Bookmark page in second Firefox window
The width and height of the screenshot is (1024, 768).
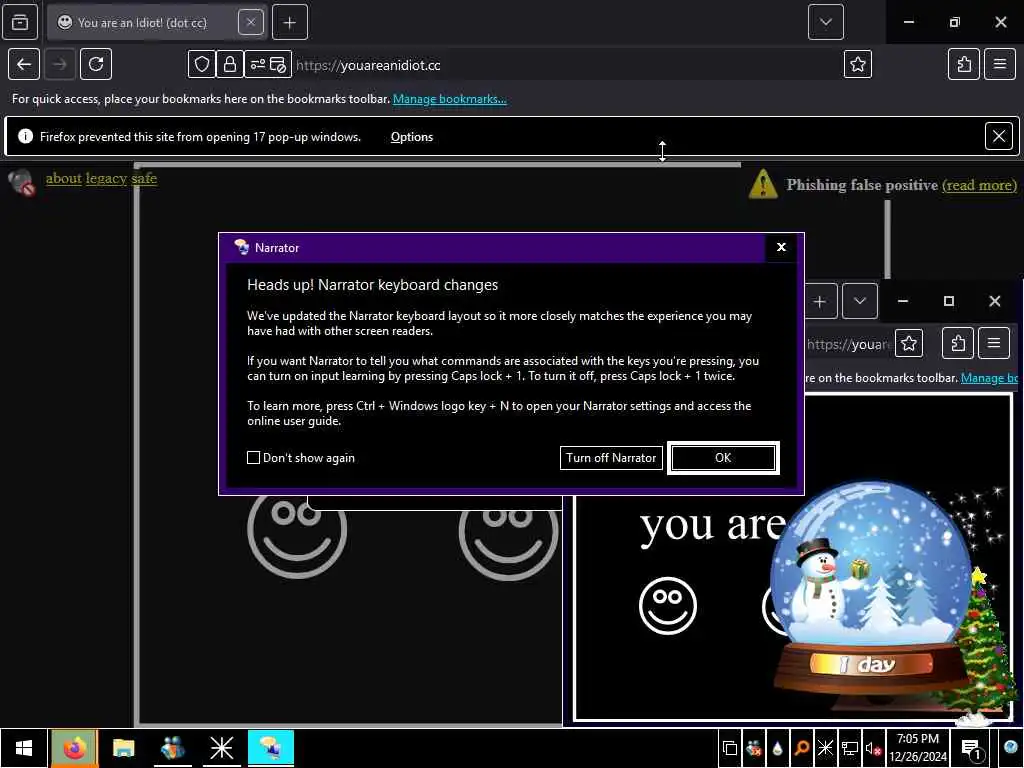click(908, 343)
